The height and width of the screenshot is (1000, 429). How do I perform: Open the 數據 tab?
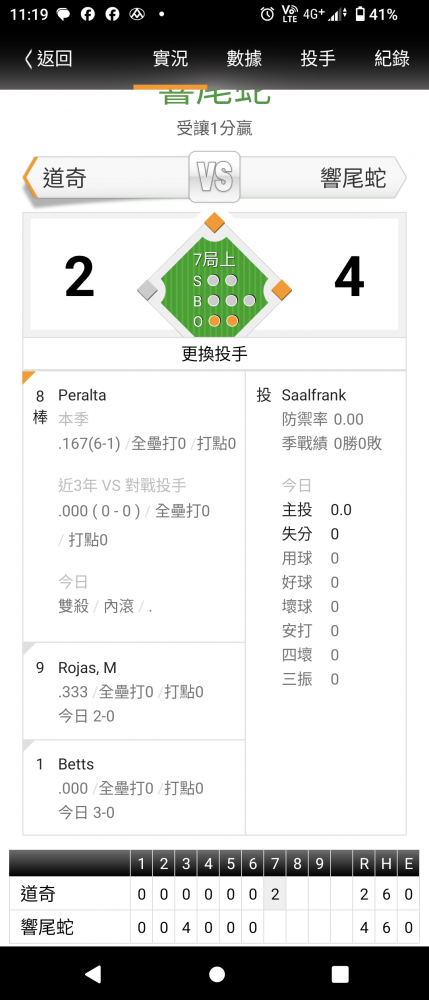(245, 59)
